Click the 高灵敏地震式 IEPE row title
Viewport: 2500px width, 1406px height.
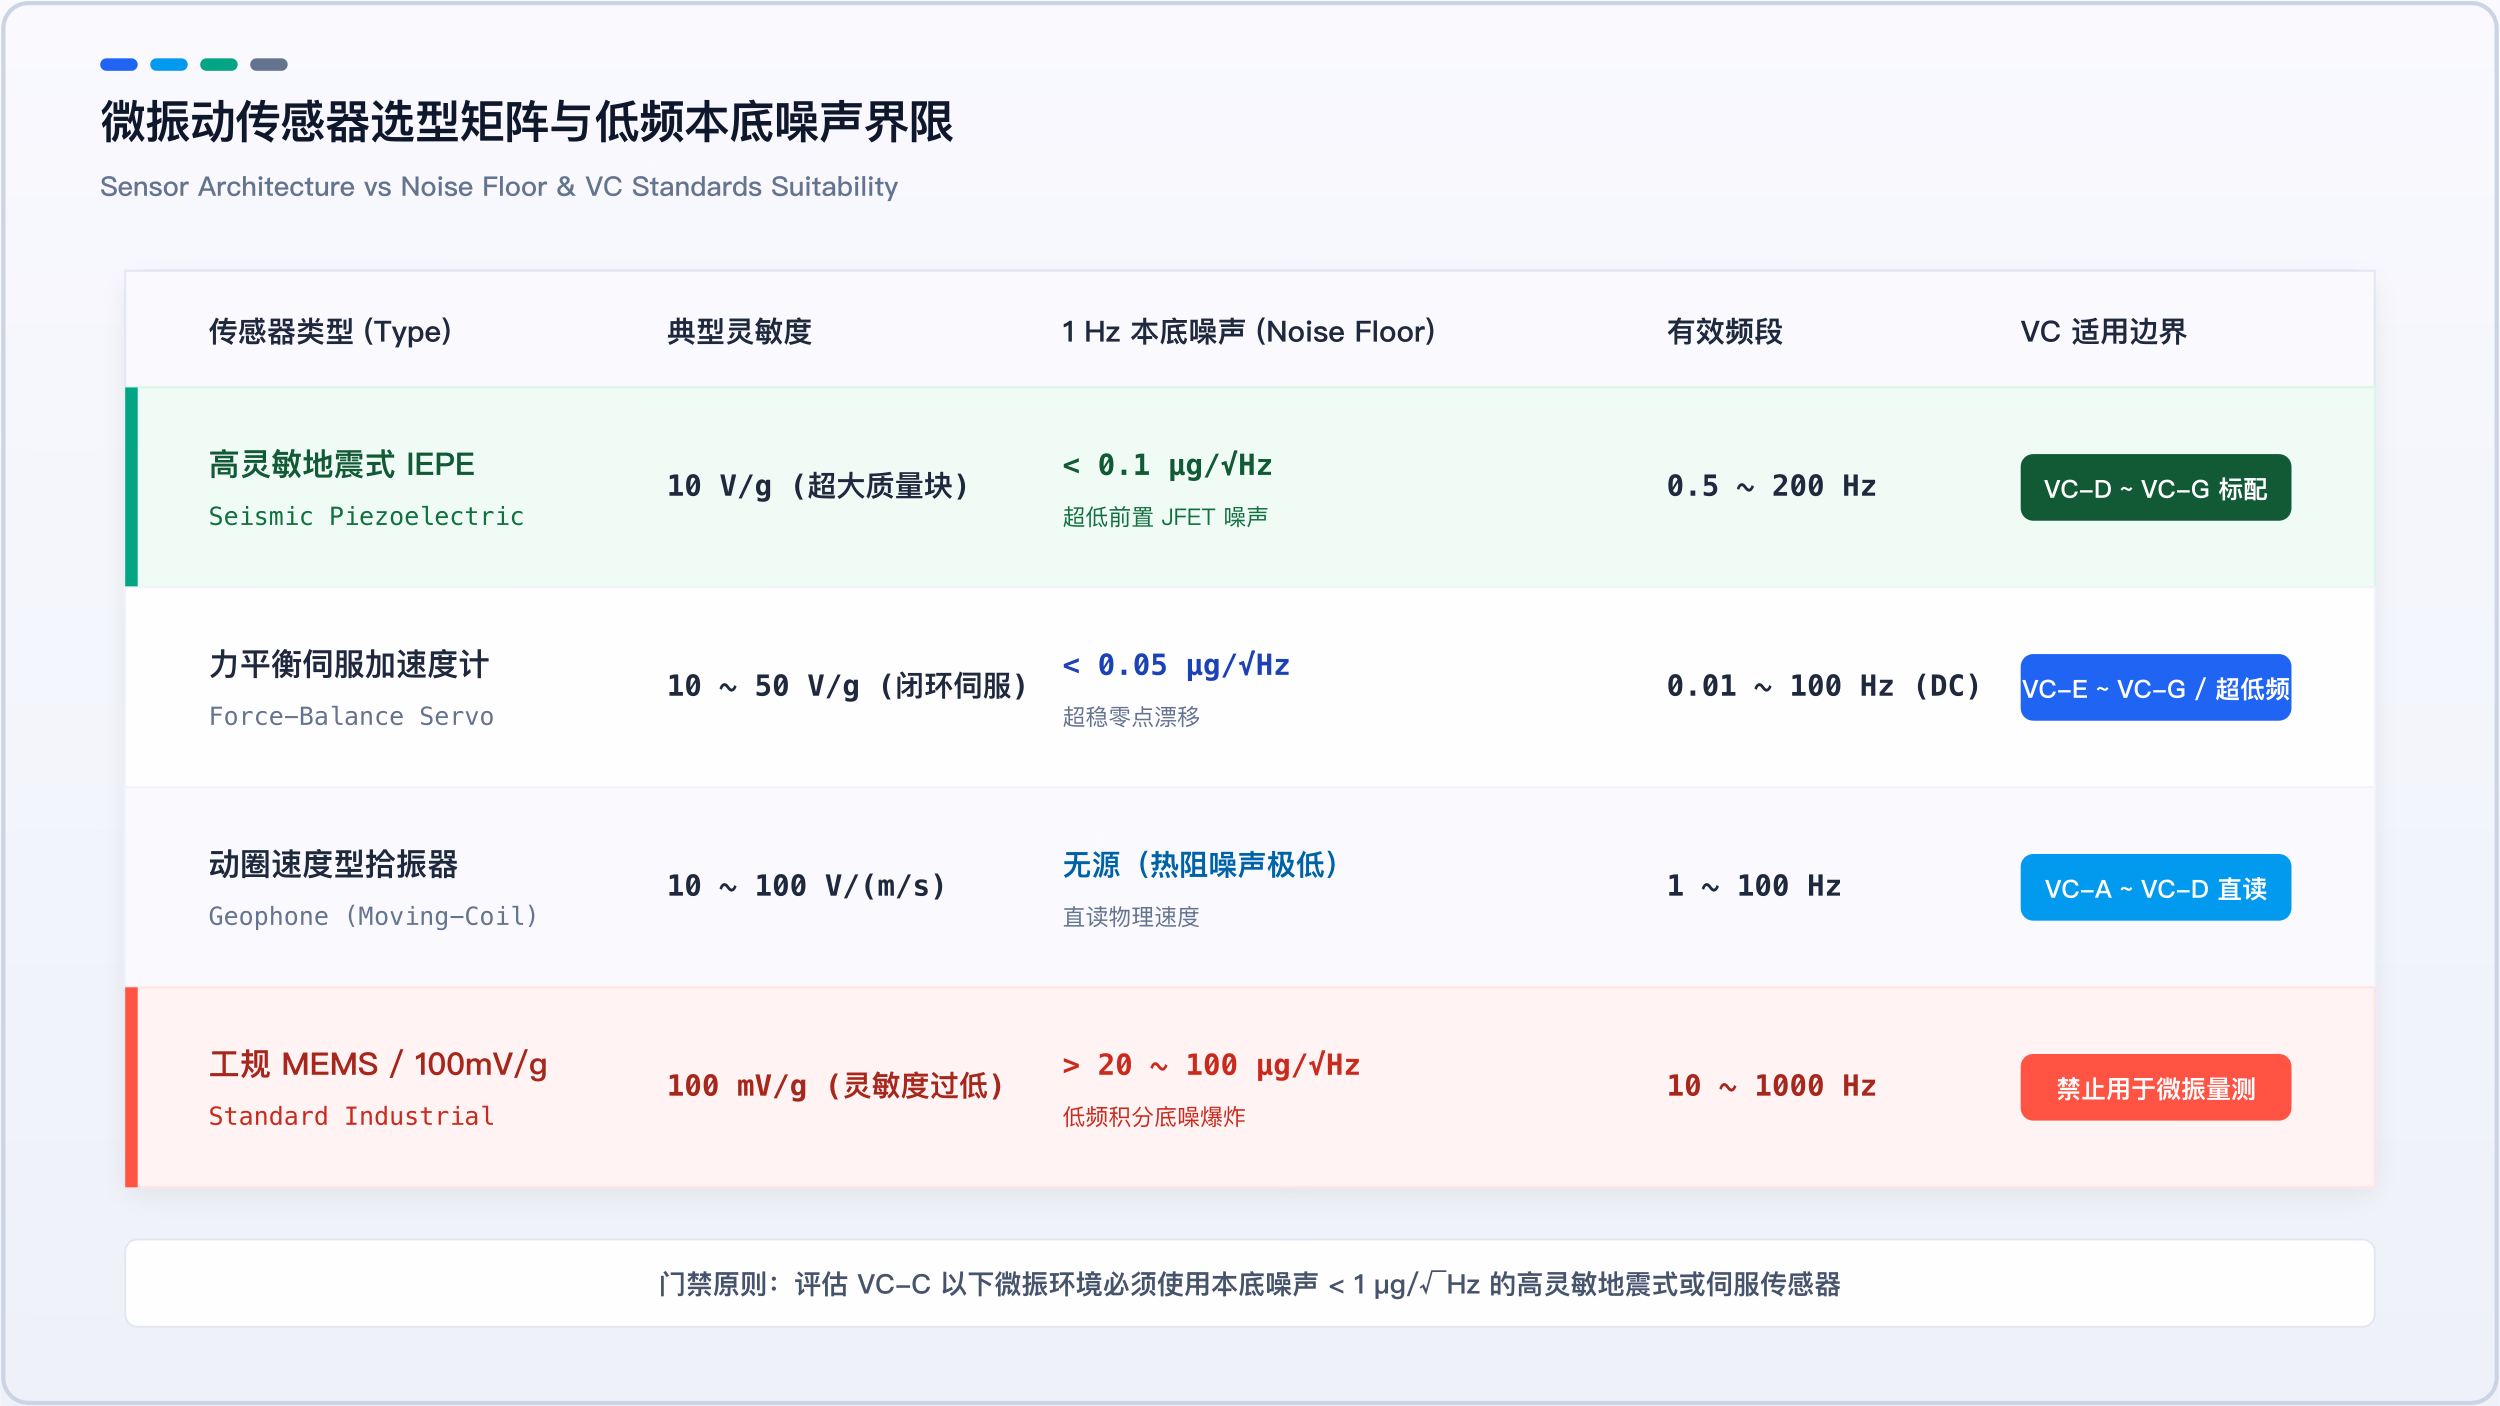(x=341, y=464)
